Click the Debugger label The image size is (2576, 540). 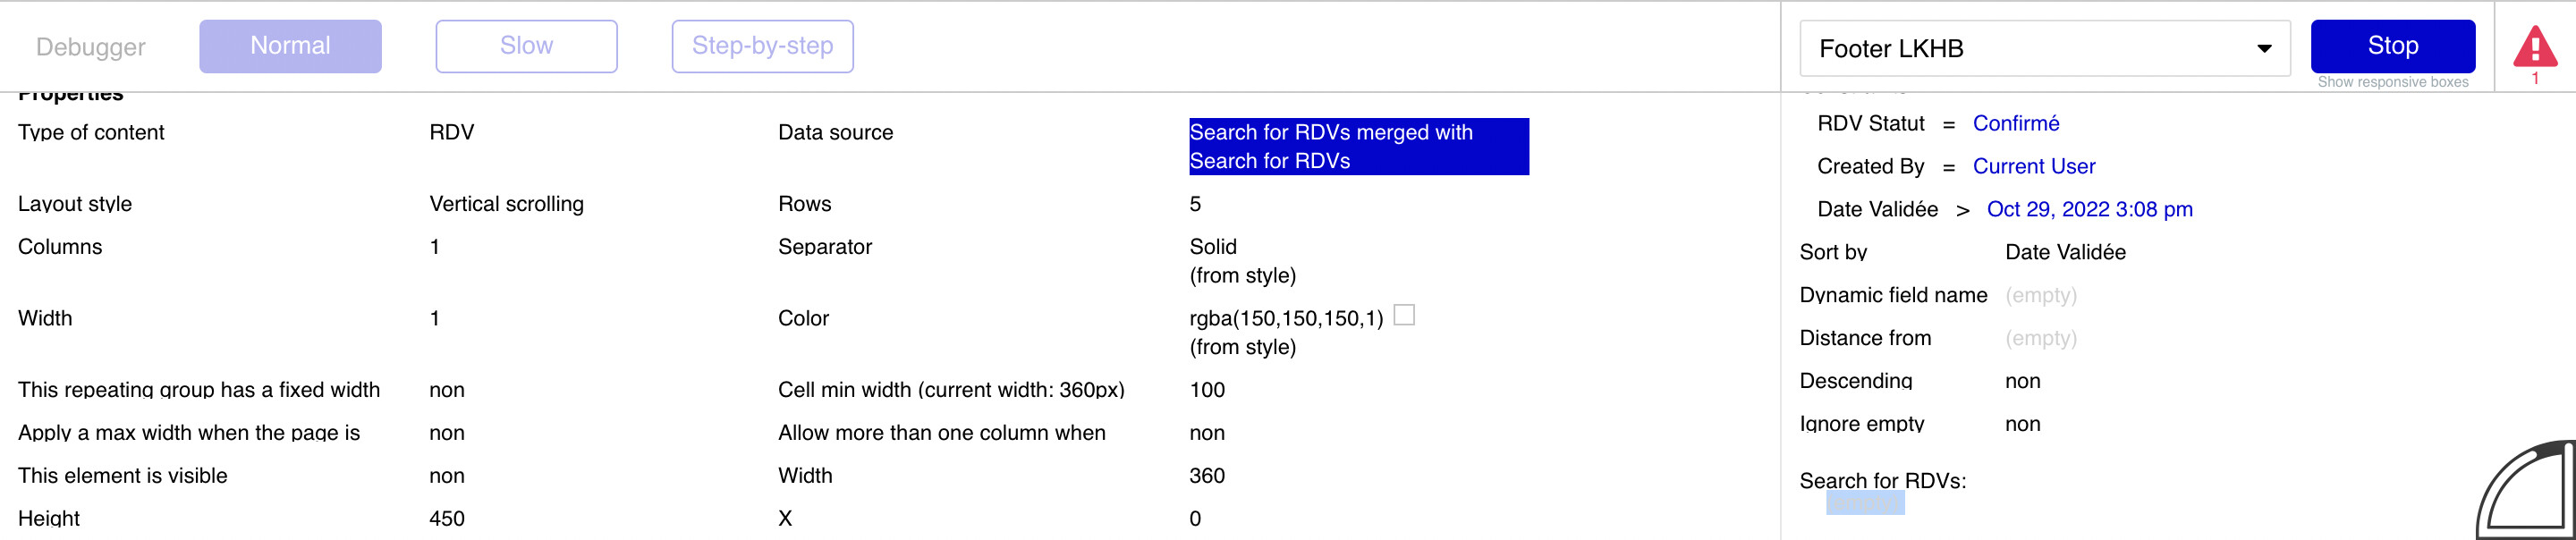[91, 47]
